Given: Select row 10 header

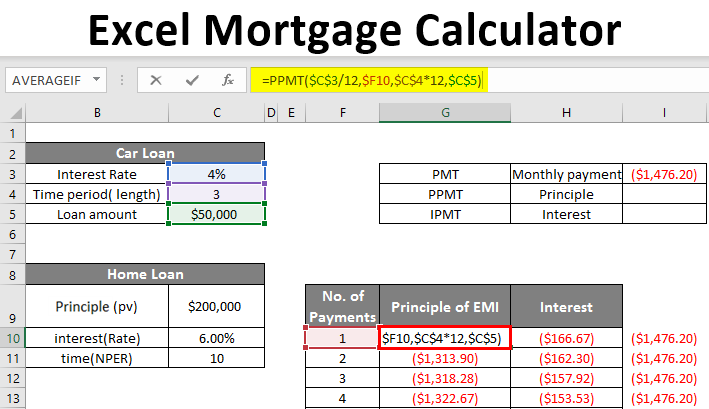Looking at the screenshot, I should tap(13, 338).
